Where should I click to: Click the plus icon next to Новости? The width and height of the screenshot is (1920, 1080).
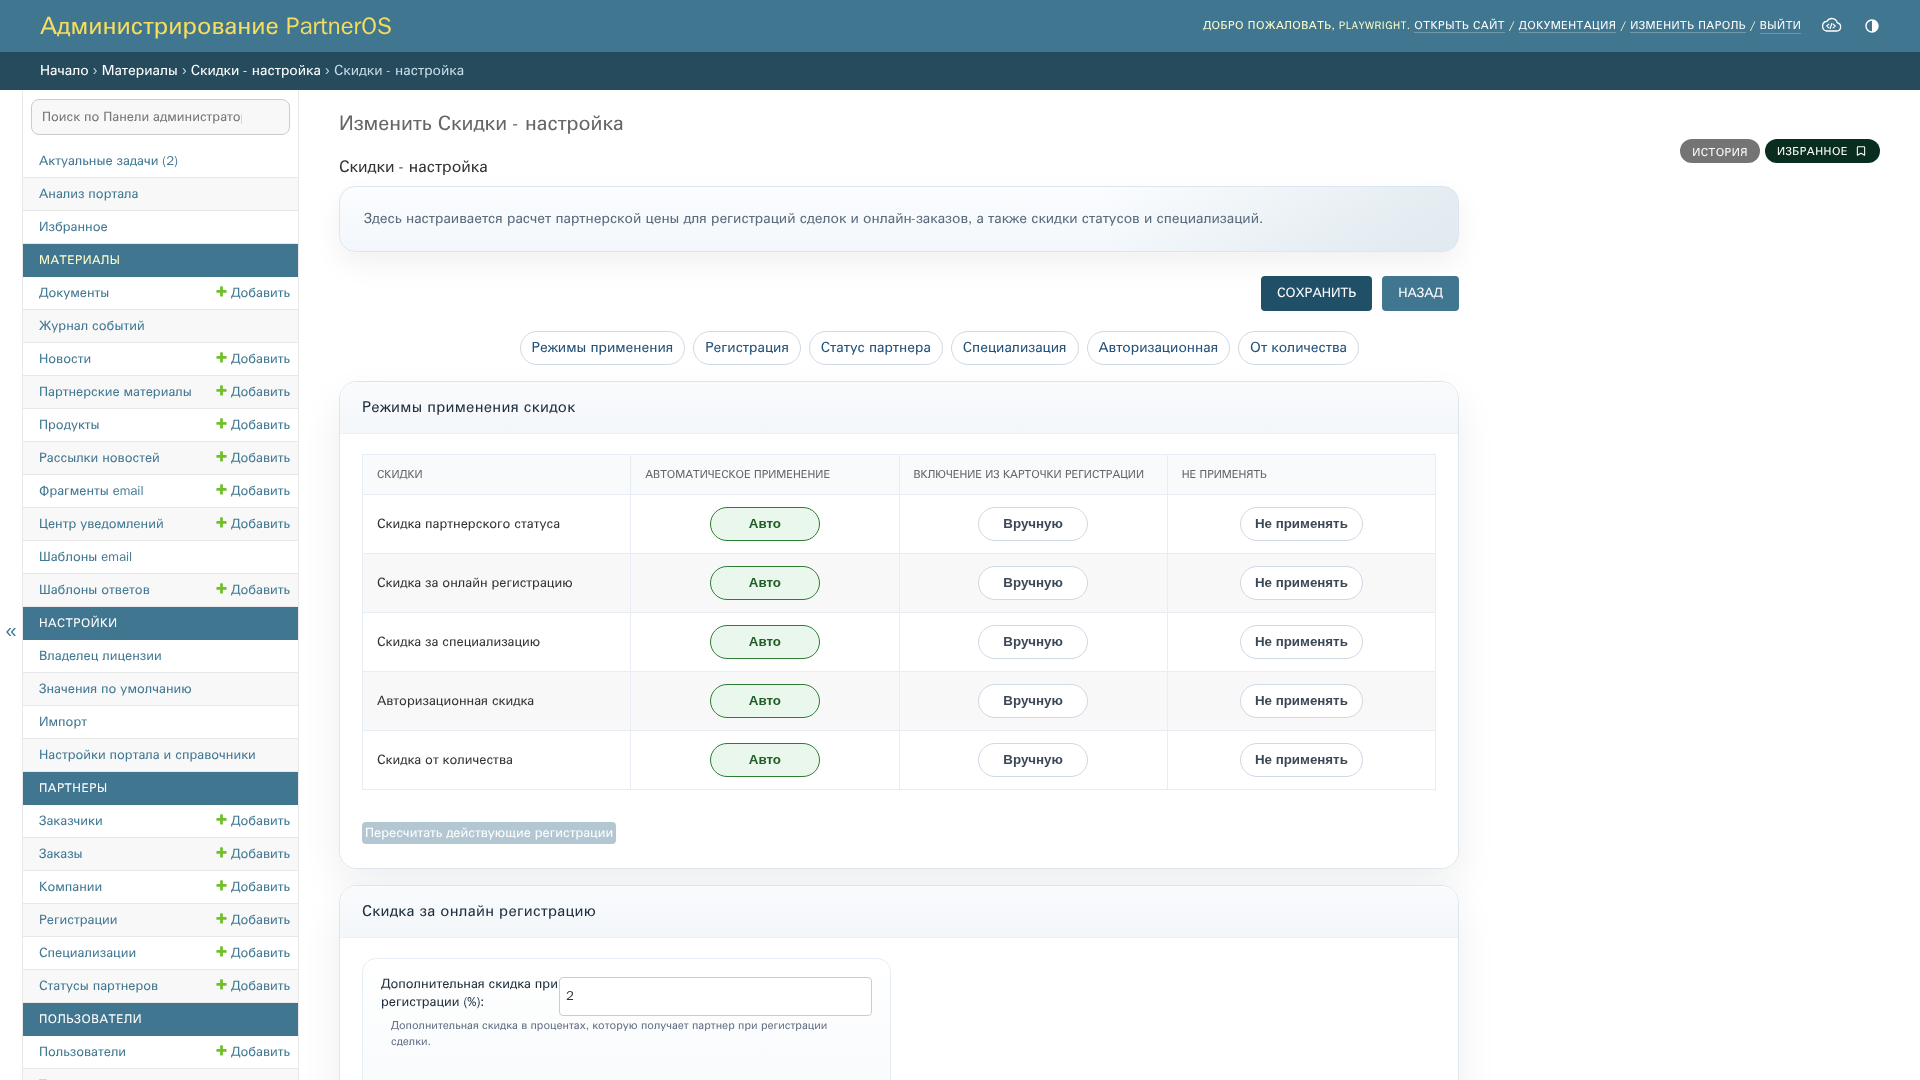coord(221,358)
